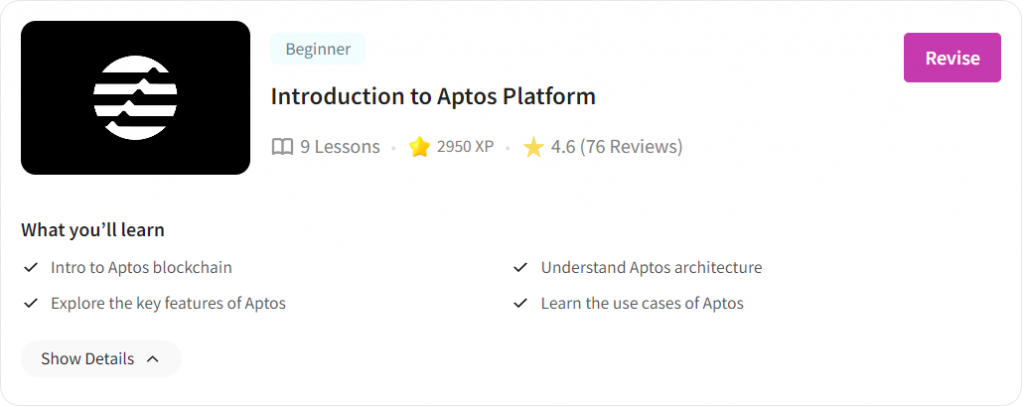Click the chevron arrow next to Show Details
This screenshot has width=1024, height=407.
[153, 359]
